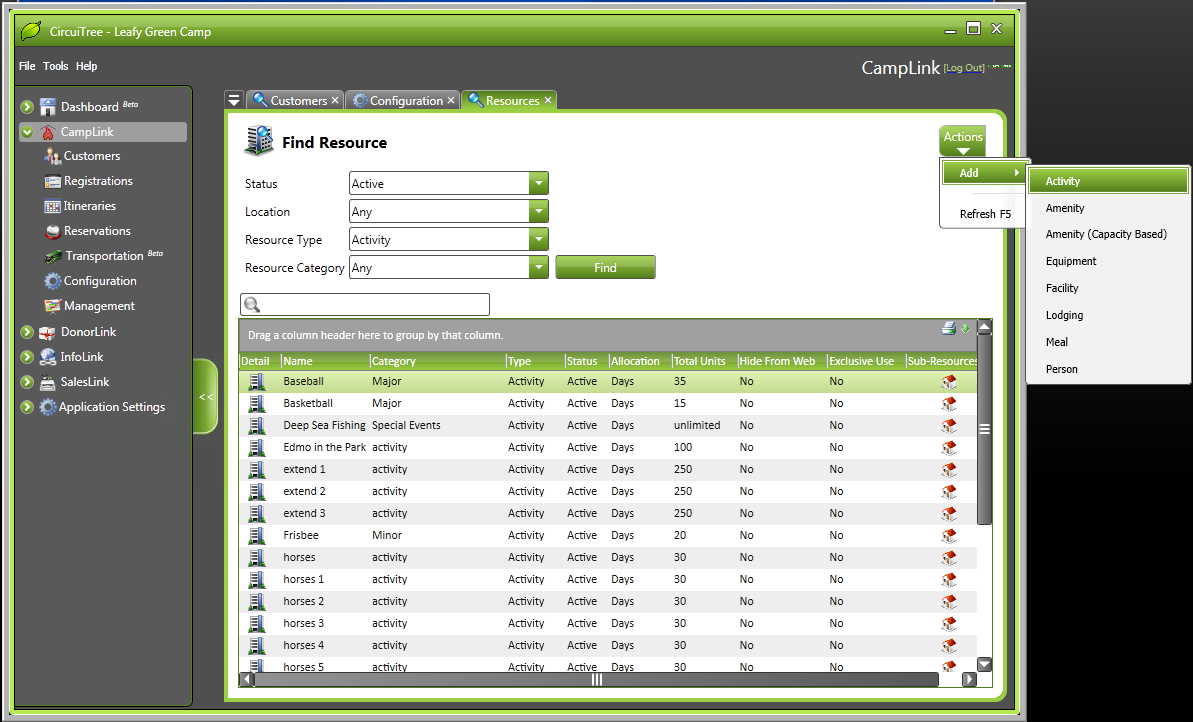This screenshot has height=722, width=1193.
Task: Open sub-resources icon for Basketball row
Action: 949,403
